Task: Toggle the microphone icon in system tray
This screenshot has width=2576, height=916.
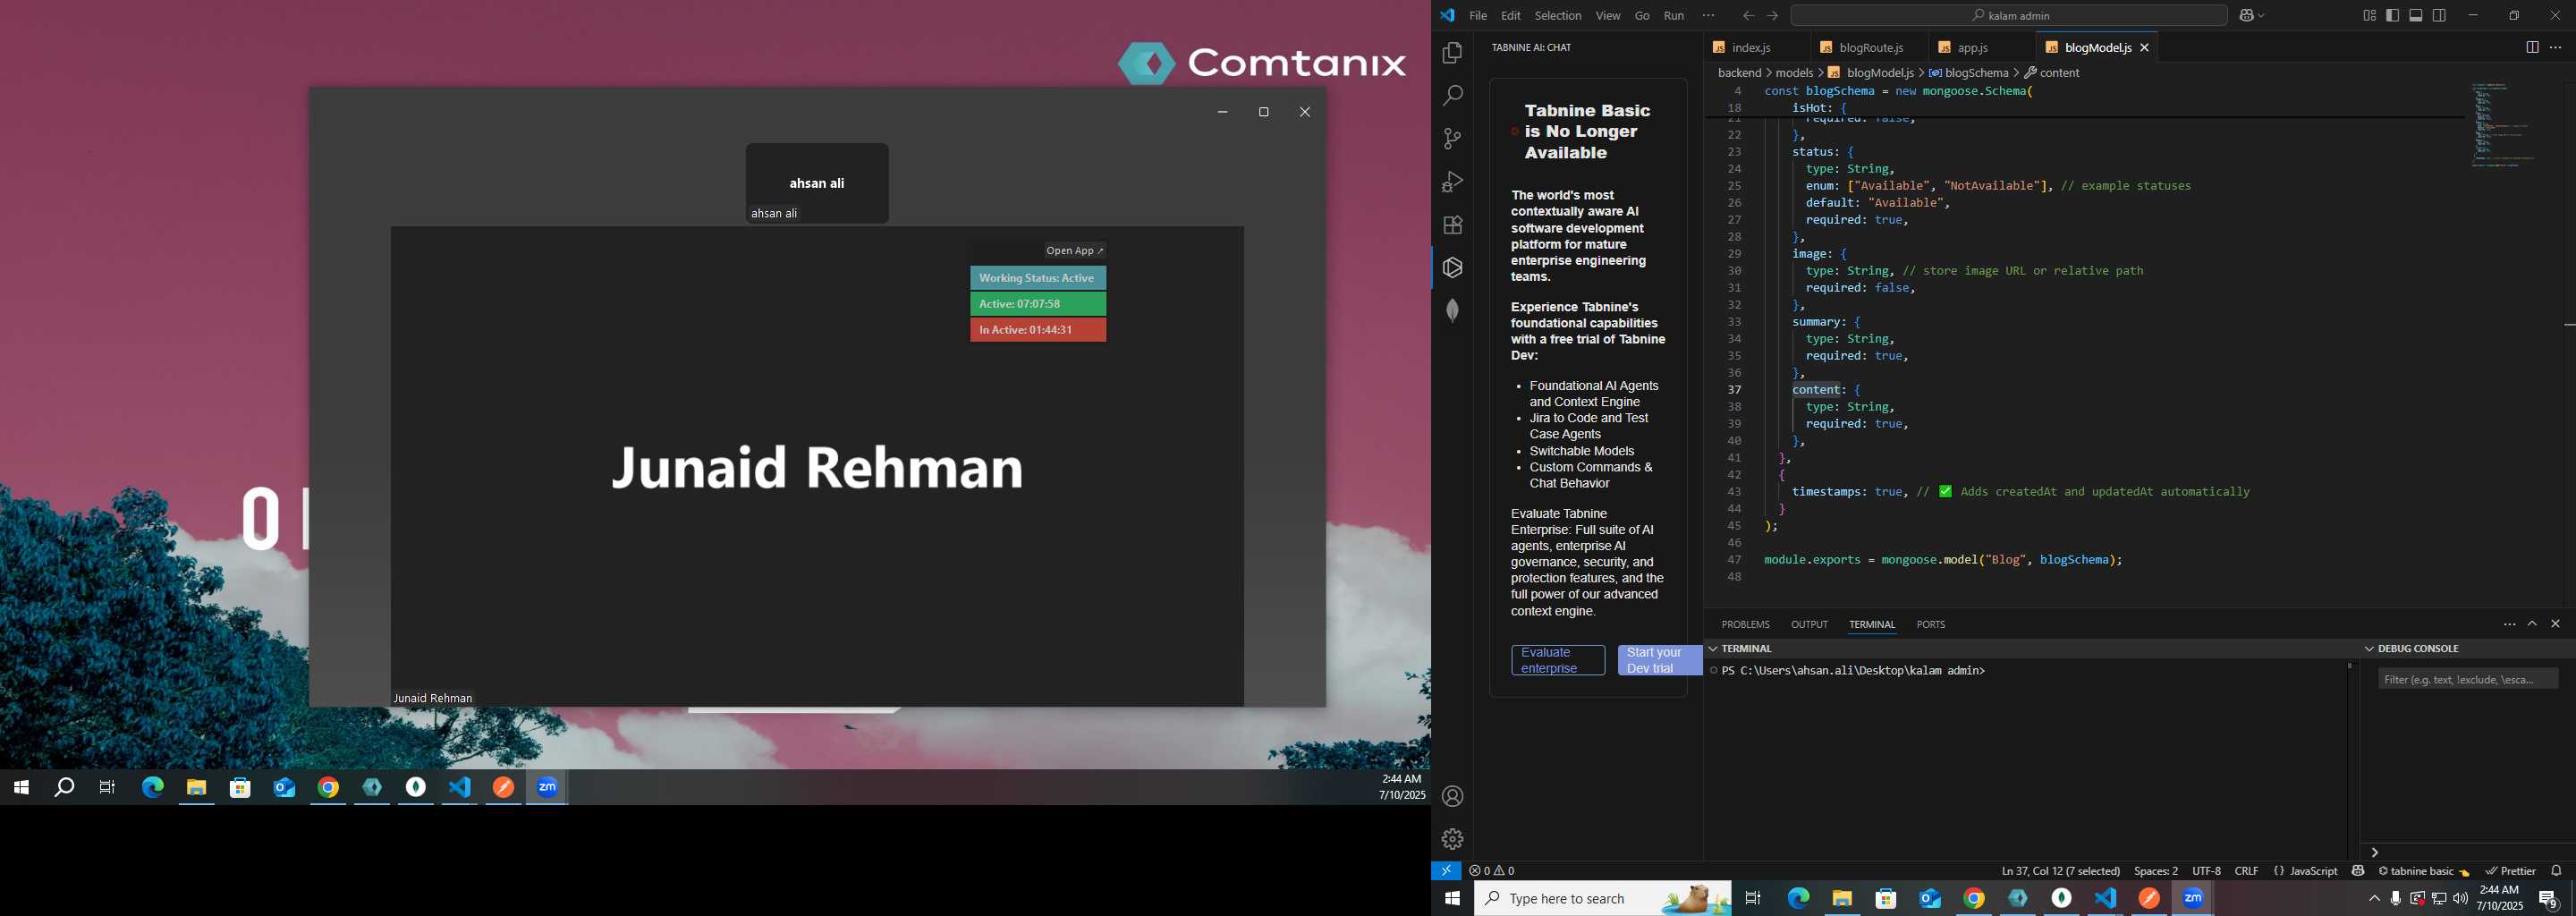Action: (x=2395, y=899)
